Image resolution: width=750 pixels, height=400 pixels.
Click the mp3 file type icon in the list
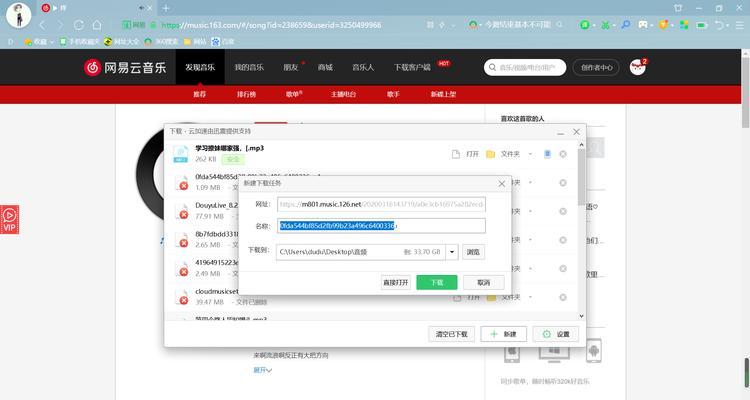click(x=181, y=154)
